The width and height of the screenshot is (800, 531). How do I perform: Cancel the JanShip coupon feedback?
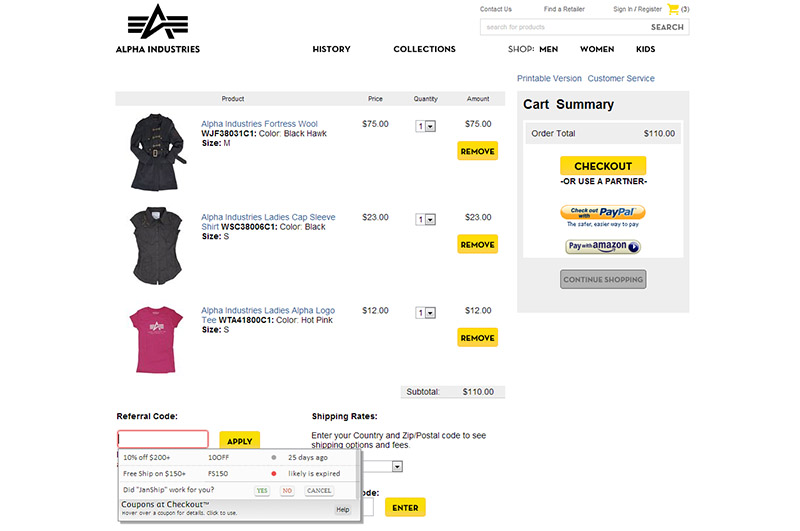click(319, 491)
